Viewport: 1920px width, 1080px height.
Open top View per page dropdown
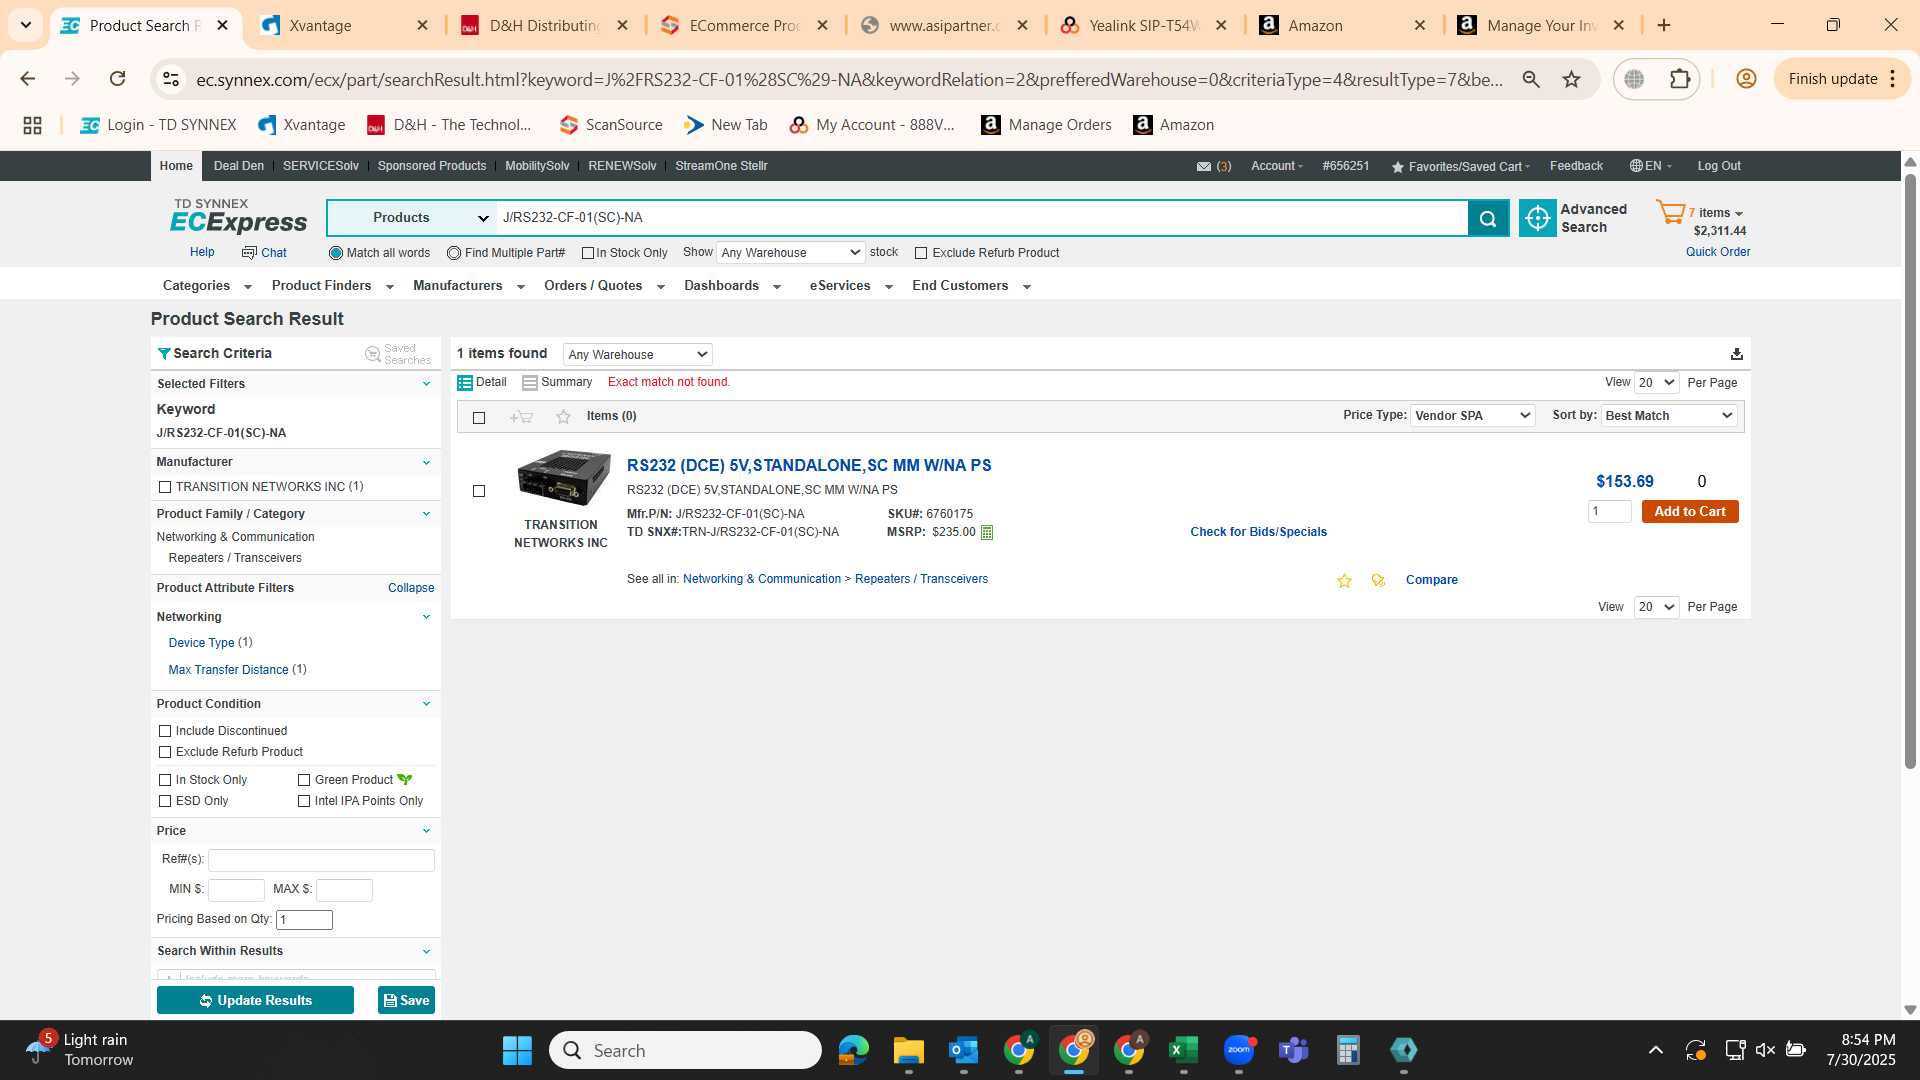coord(1656,383)
